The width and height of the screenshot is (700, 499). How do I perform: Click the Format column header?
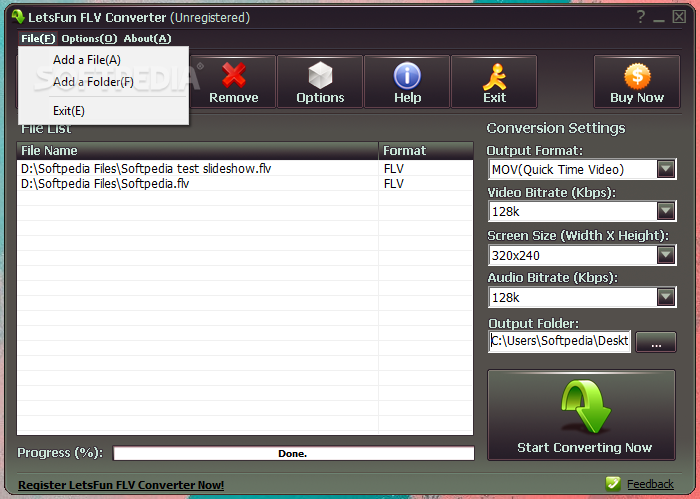pyautogui.click(x=426, y=151)
